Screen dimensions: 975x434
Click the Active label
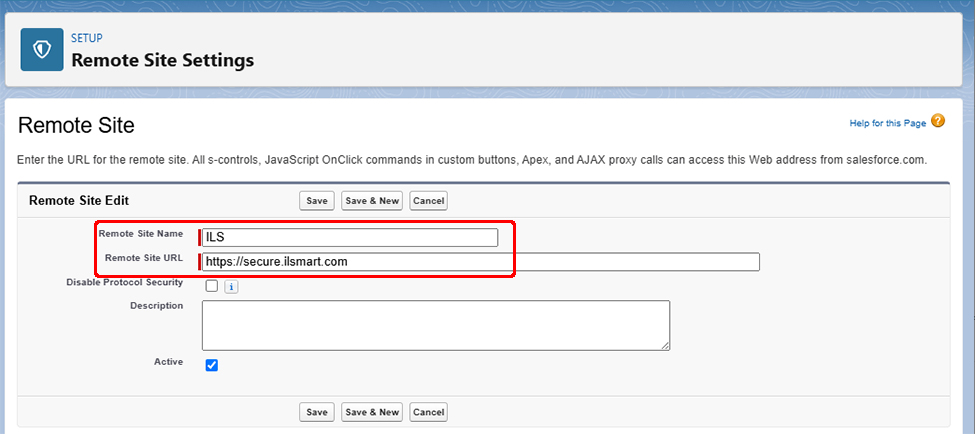coord(169,361)
